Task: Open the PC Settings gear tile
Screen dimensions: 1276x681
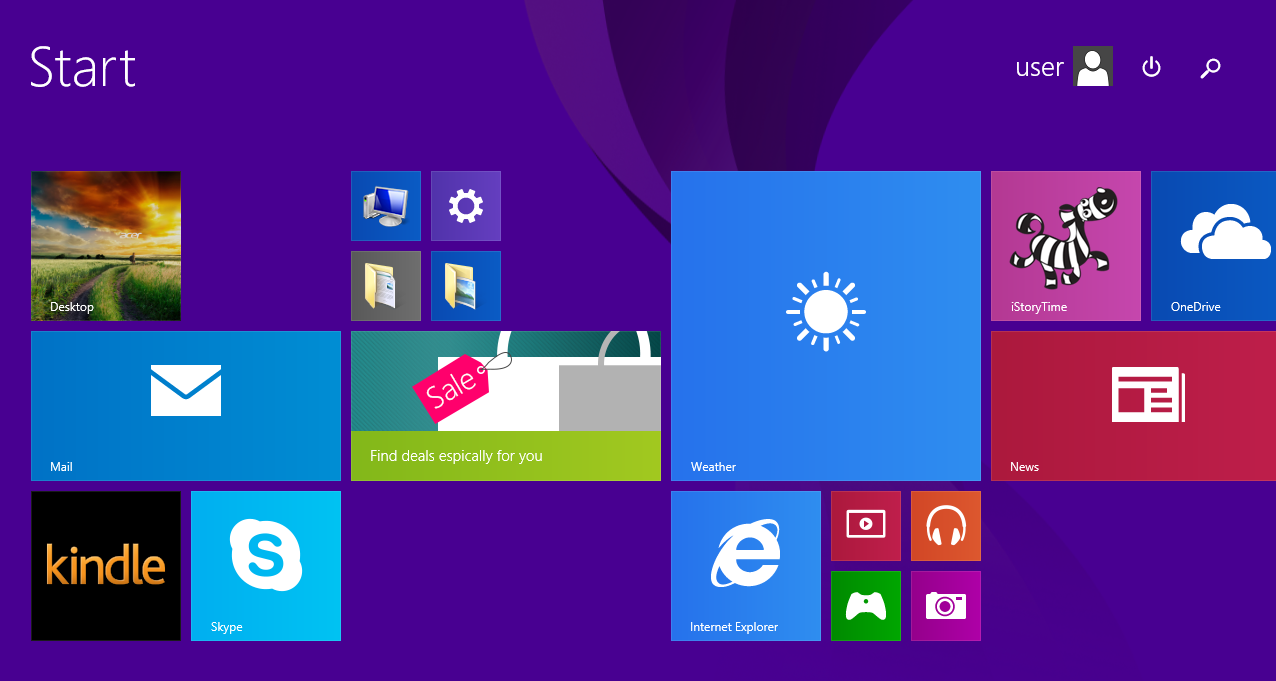Action: coord(466,206)
